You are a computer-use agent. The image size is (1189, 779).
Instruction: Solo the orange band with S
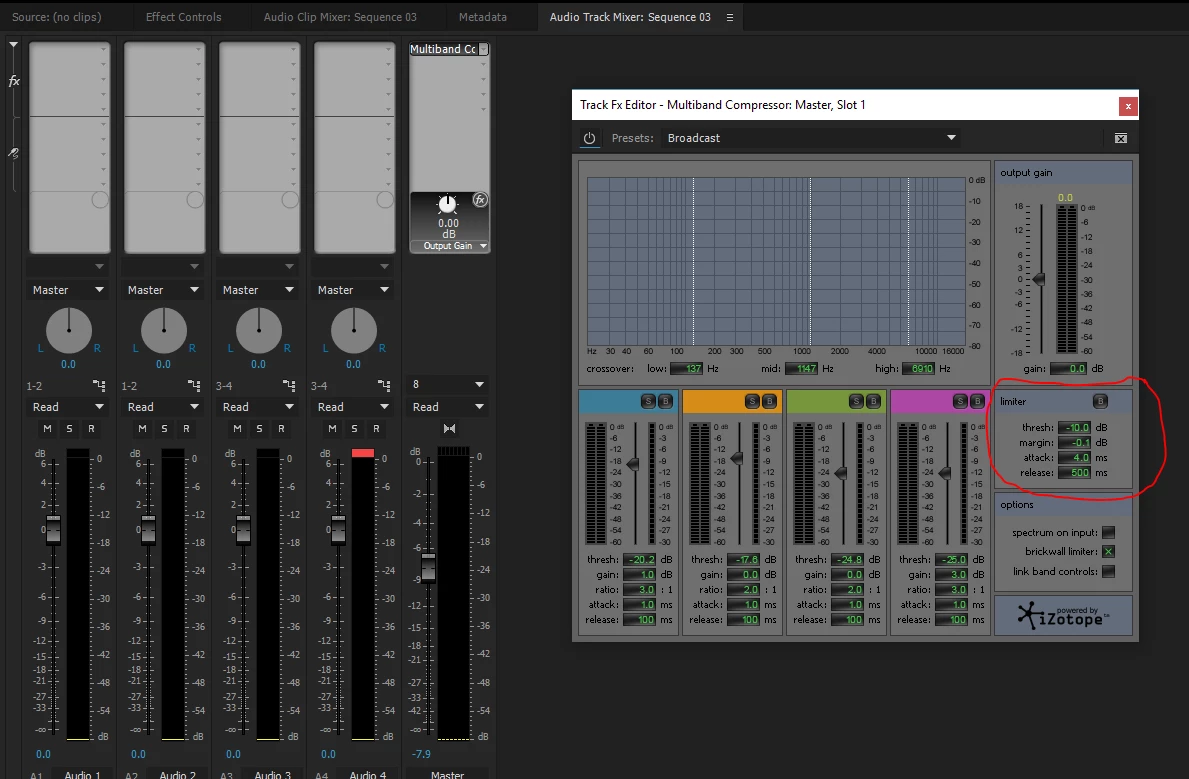(752, 401)
